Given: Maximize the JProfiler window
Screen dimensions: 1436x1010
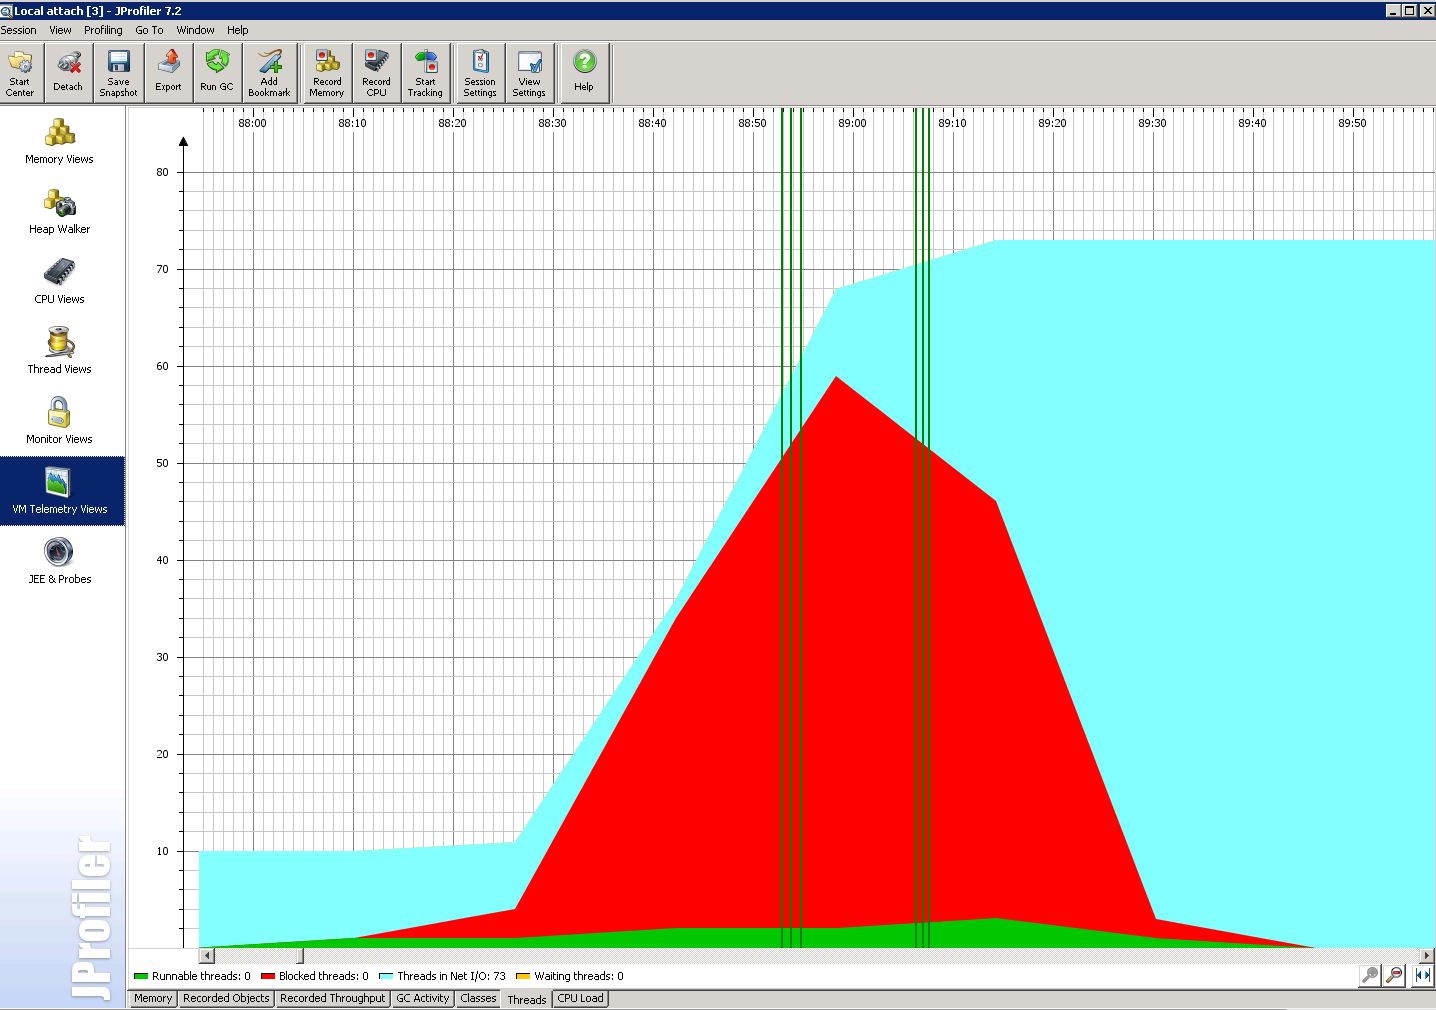Looking at the screenshot, I should click(1410, 10).
